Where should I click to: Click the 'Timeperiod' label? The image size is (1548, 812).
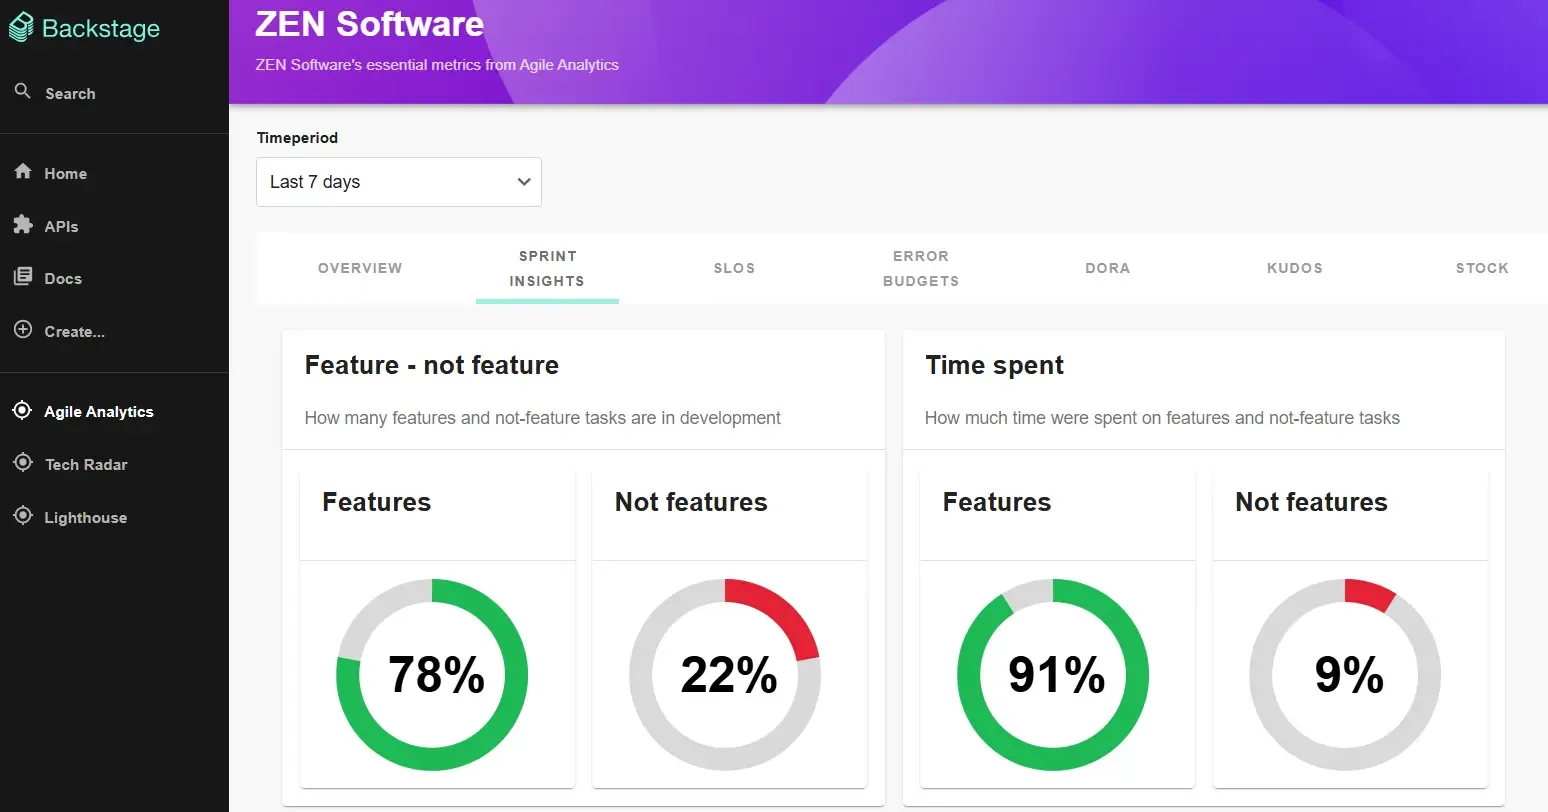pyautogui.click(x=297, y=137)
